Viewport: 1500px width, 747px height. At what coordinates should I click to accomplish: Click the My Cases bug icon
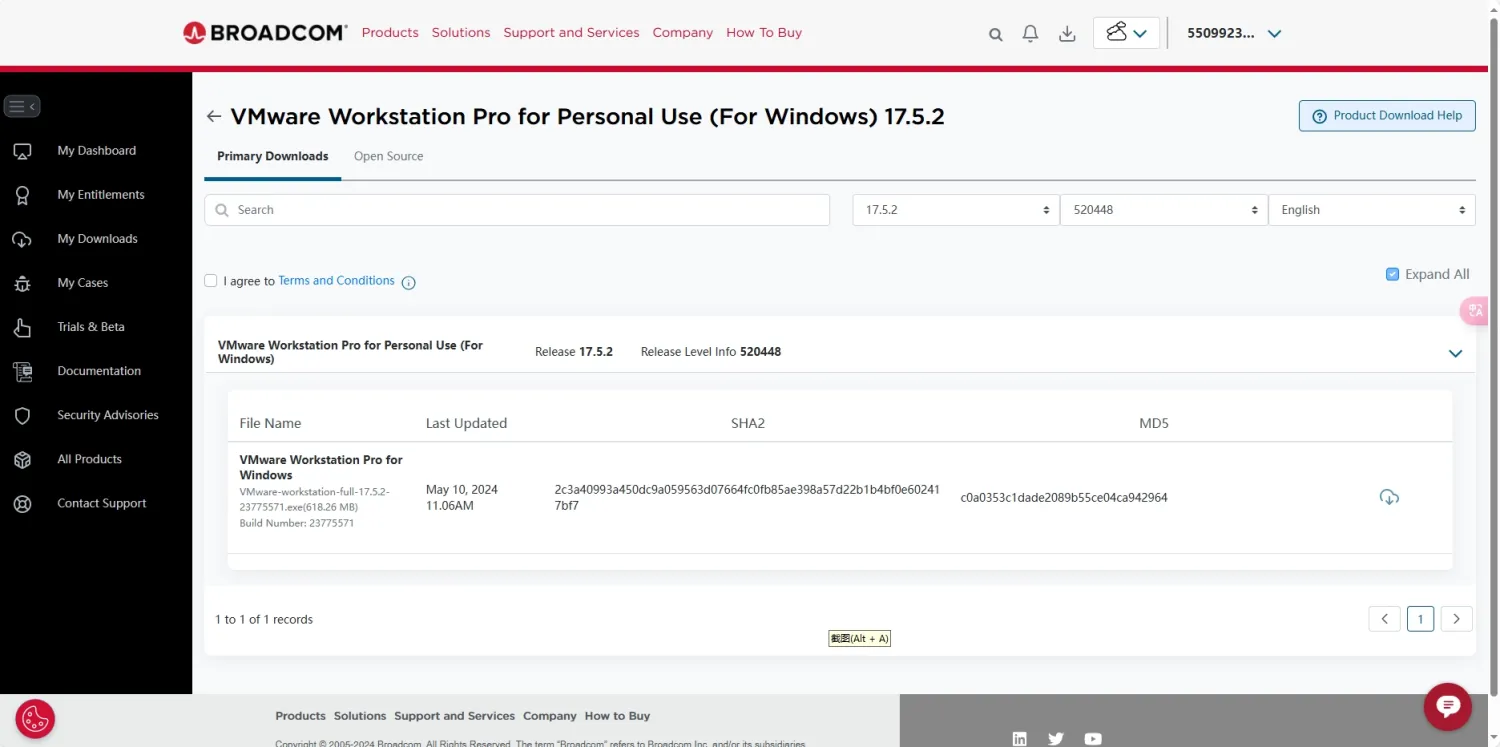[x=22, y=283]
